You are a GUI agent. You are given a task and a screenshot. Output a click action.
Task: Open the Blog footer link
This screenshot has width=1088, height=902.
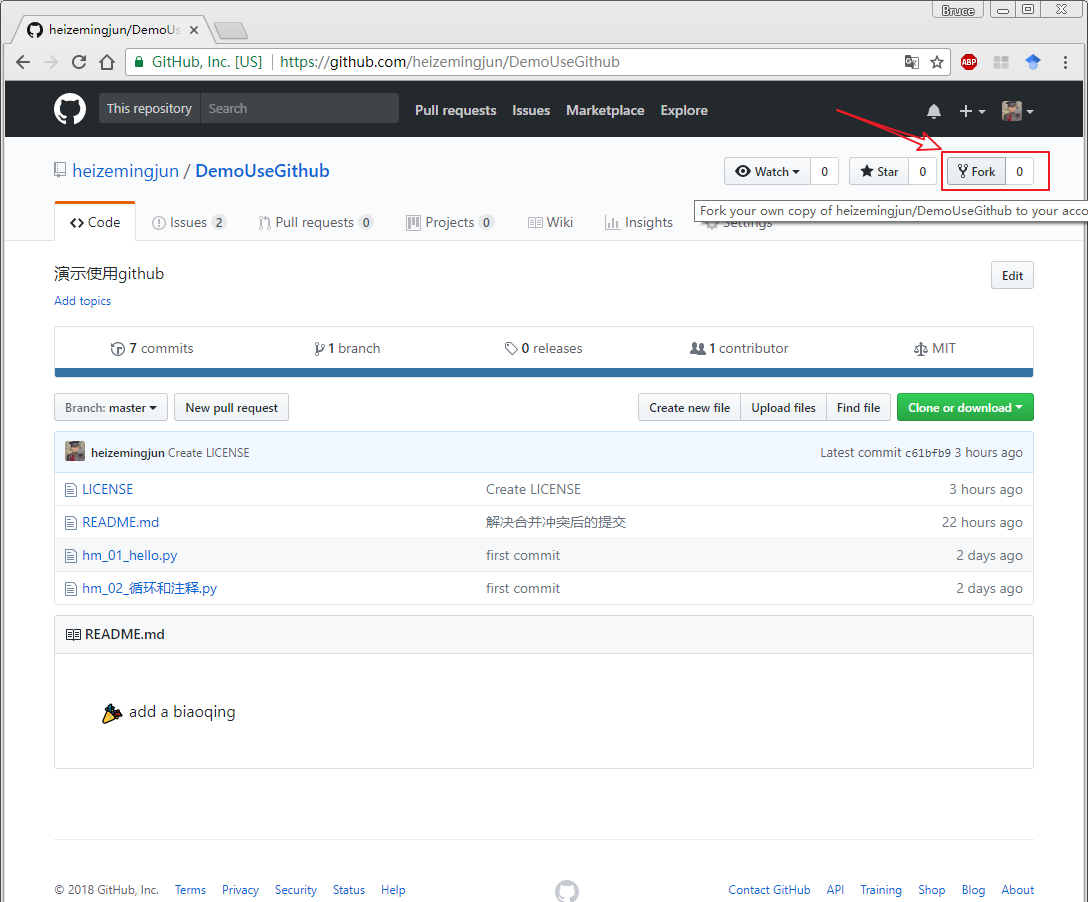[x=974, y=890]
